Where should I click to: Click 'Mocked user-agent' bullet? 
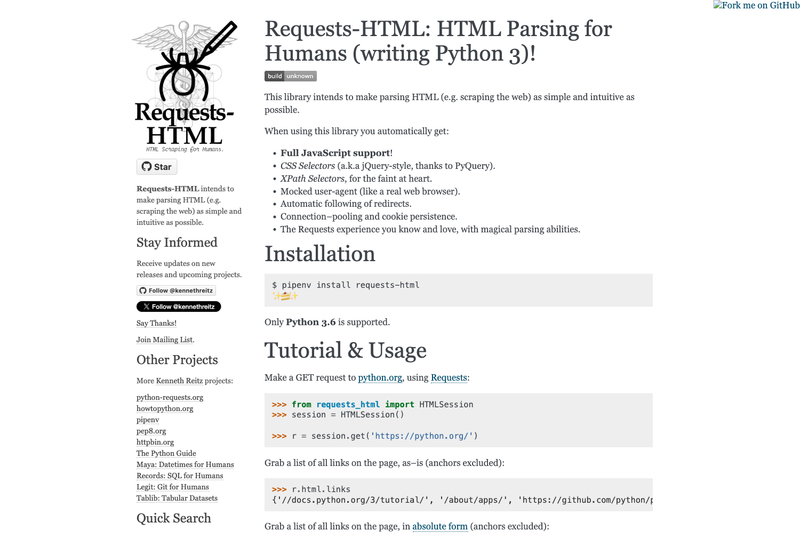coord(370,191)
